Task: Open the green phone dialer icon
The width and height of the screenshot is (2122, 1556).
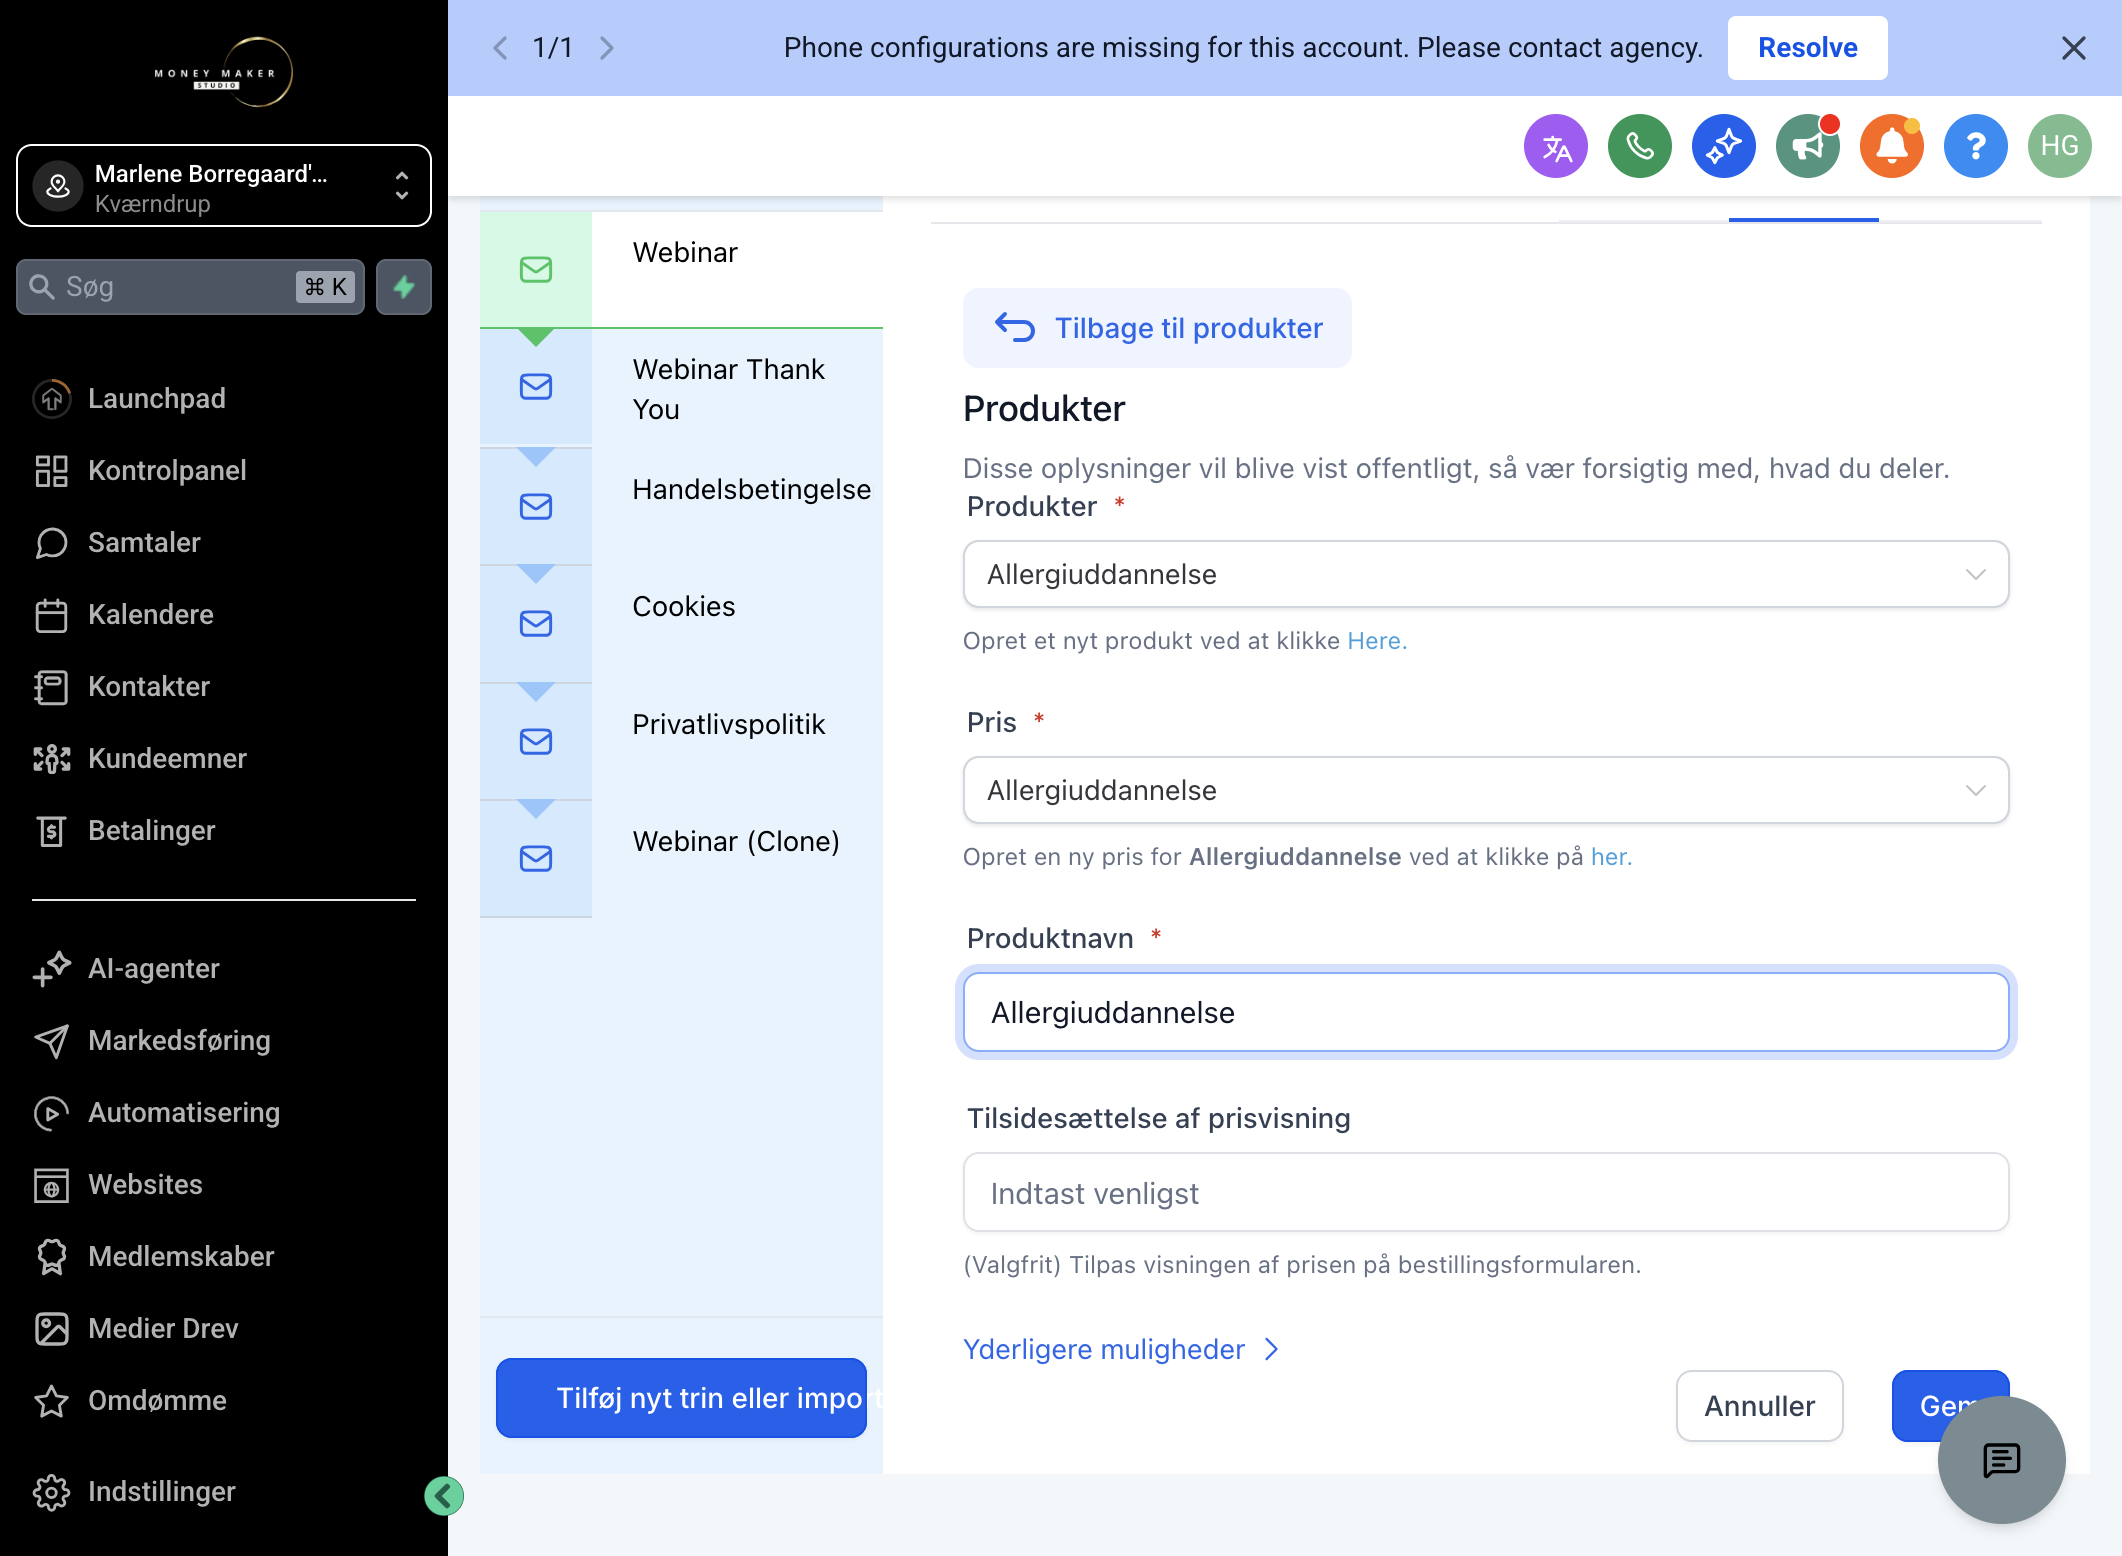Action: 1639,147
